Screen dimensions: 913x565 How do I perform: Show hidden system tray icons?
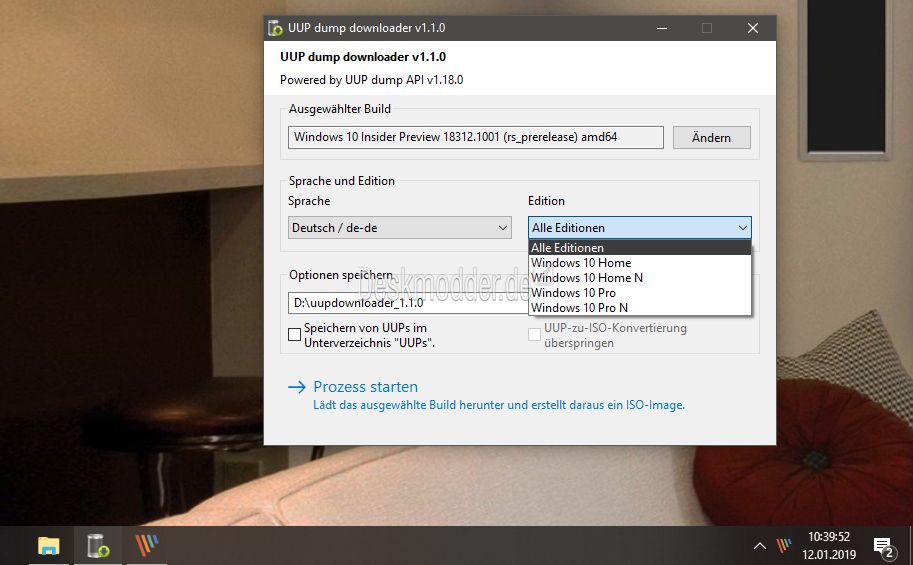(759, 546)
